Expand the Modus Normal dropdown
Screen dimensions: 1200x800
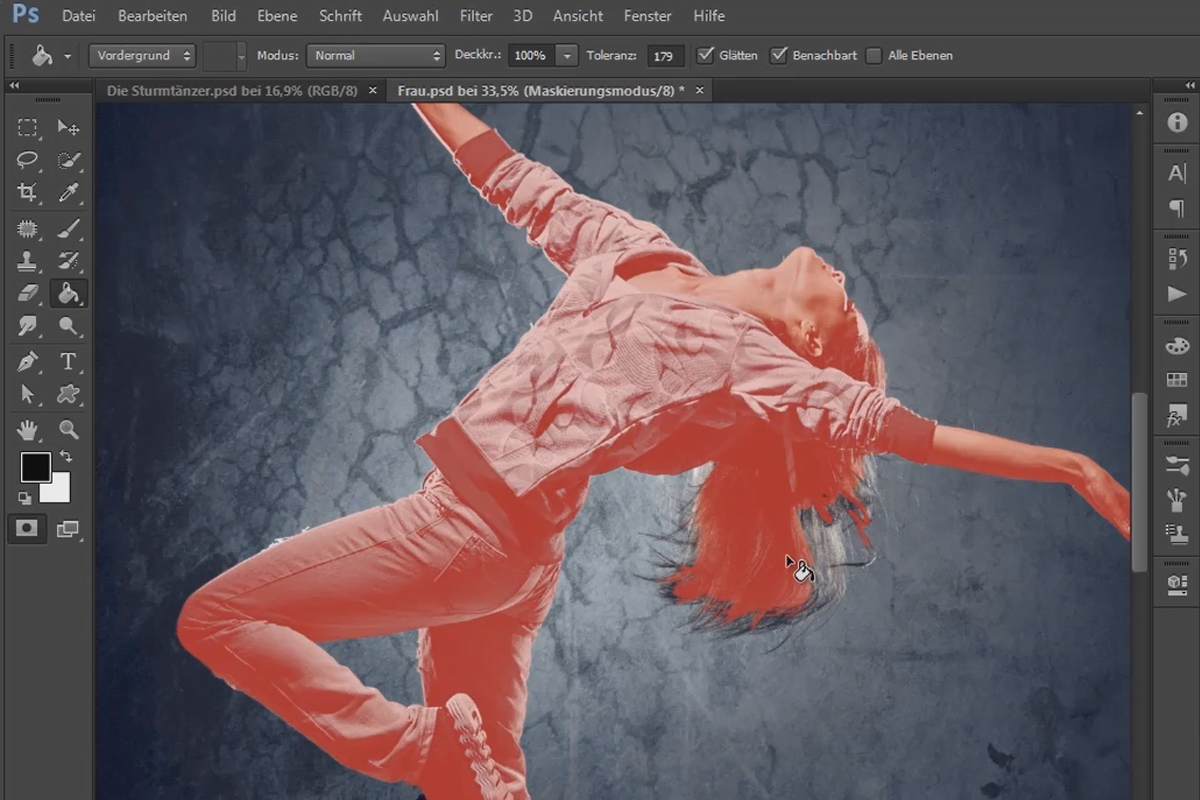click(375, 56)
